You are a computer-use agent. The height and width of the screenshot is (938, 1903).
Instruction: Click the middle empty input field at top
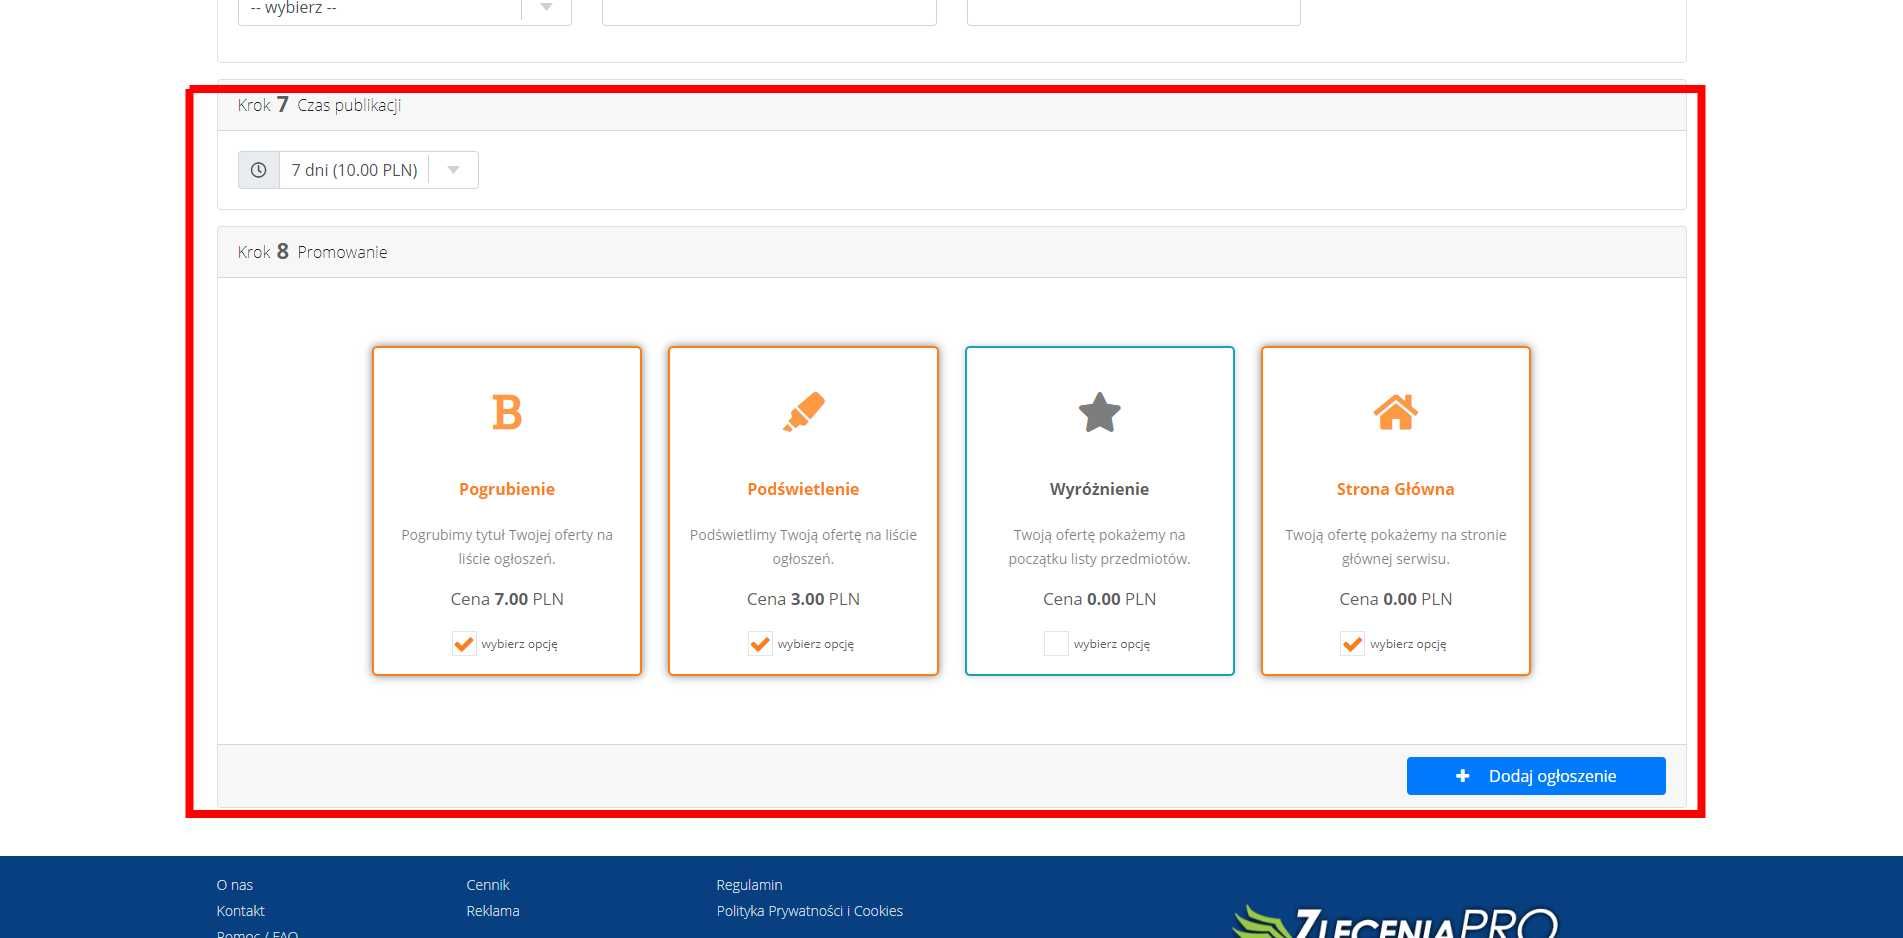pyautogui.click(x=769, y=10)
